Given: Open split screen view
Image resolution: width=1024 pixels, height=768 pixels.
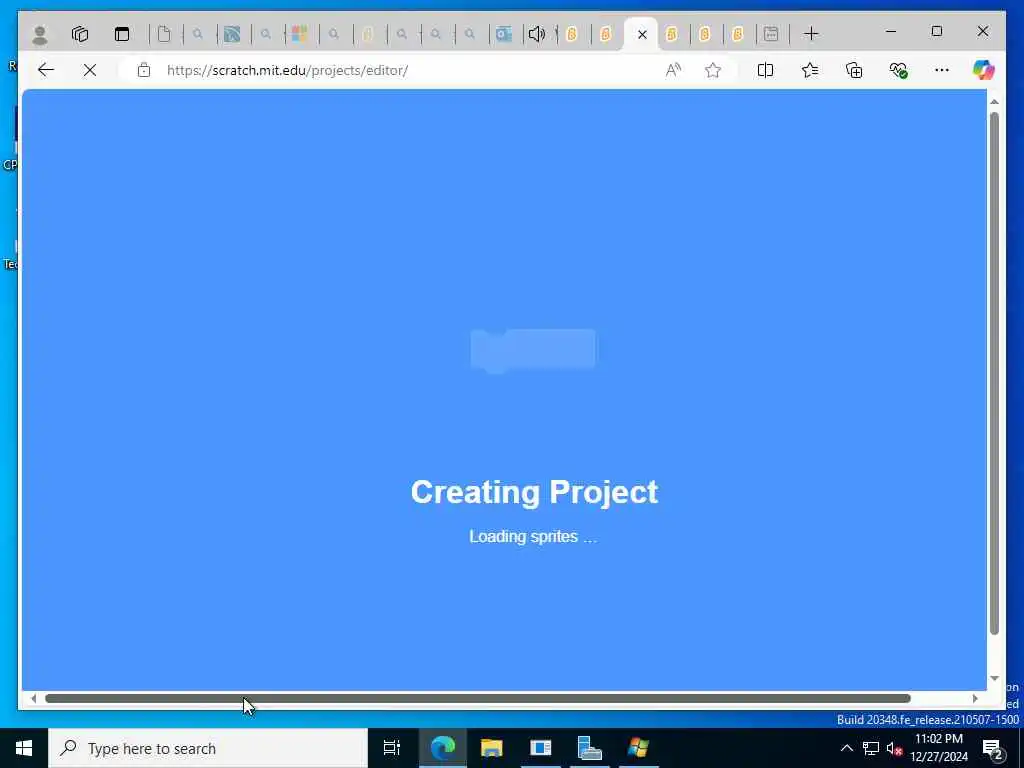Looking at the screenshot, I should click(x=765, y=70).
